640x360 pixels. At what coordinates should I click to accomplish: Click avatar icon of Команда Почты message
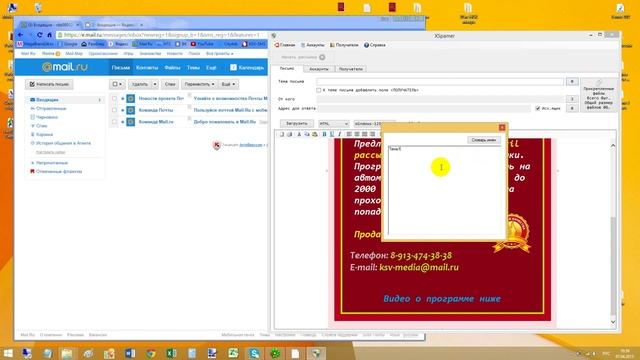[x=131, y=110]
